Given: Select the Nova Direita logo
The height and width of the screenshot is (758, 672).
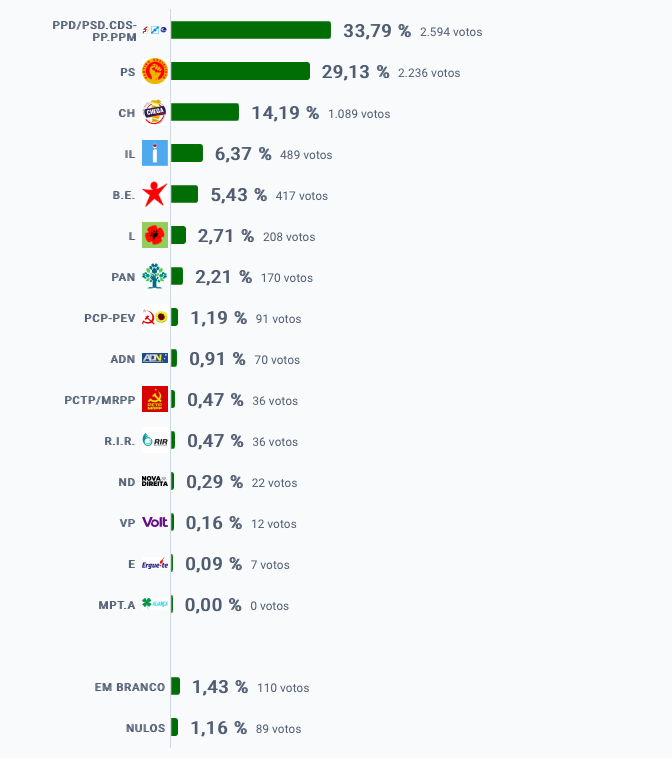Looking at the screenshot, I should (155, 481).
